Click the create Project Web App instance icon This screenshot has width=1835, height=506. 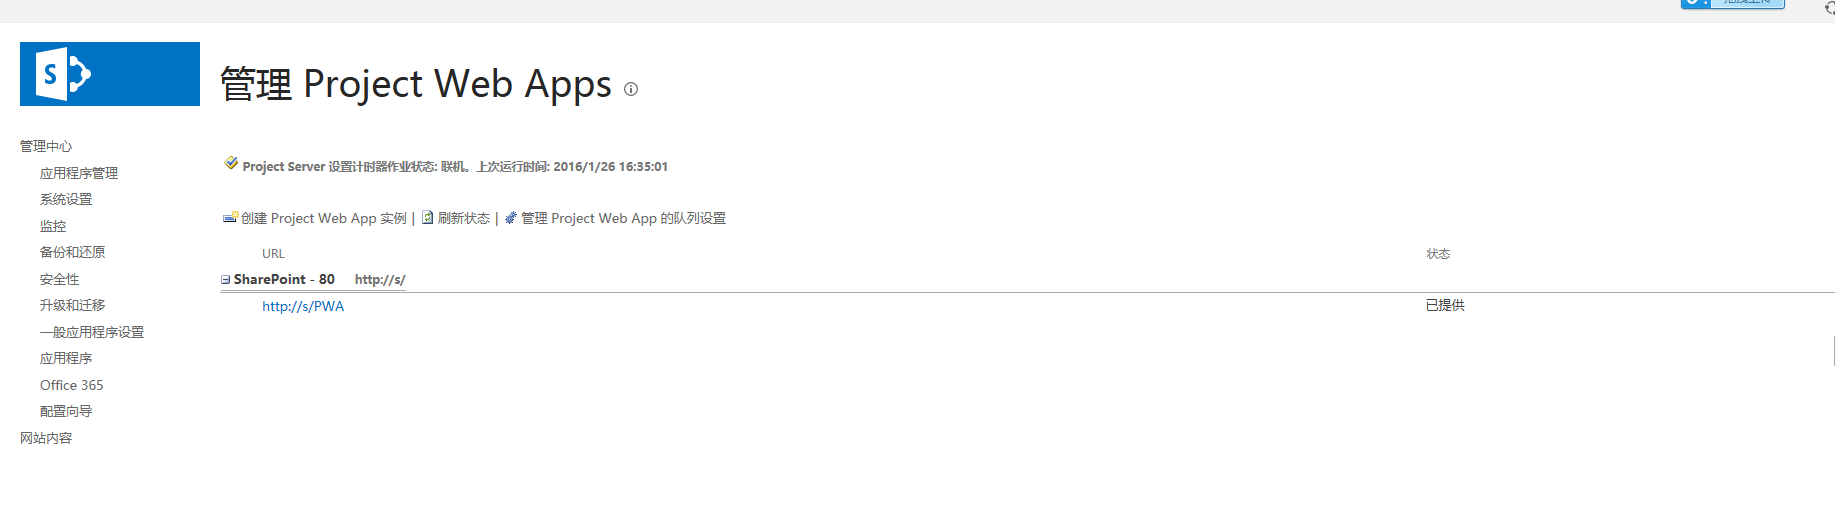[230, 217]
